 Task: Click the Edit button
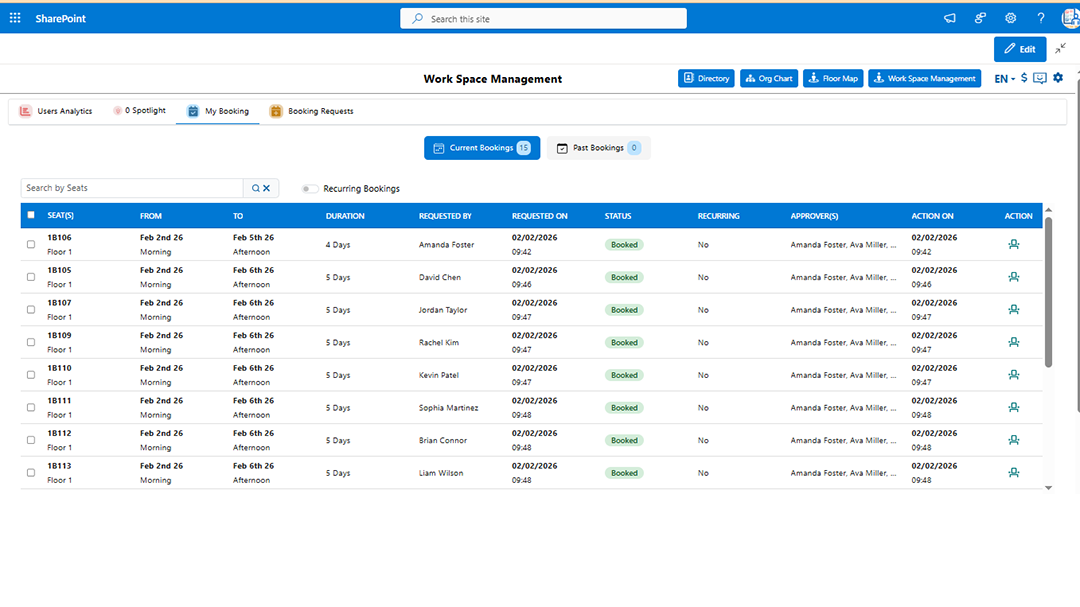point(1019,48)
